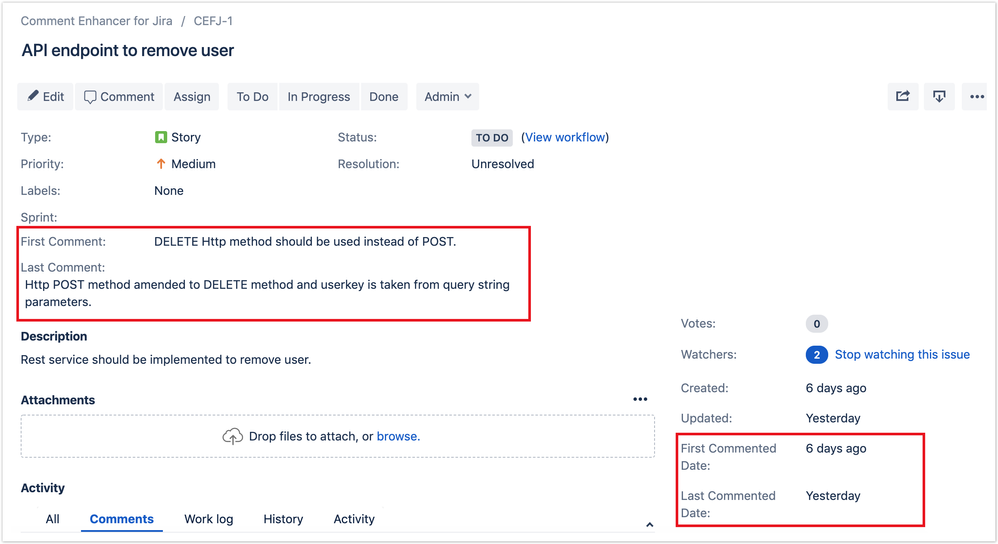Click the TO DO status lozenge
The image size is (998, 544).
tap(492, 138)
